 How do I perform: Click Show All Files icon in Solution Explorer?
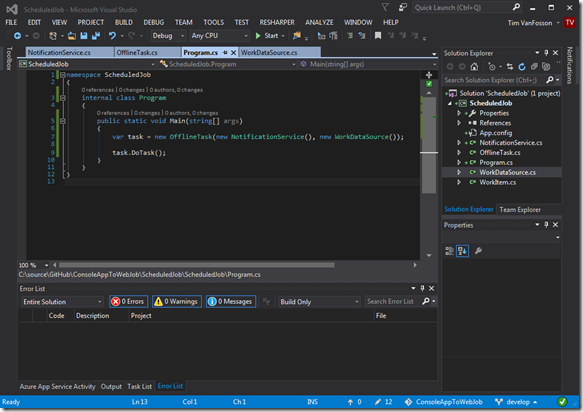546,67
